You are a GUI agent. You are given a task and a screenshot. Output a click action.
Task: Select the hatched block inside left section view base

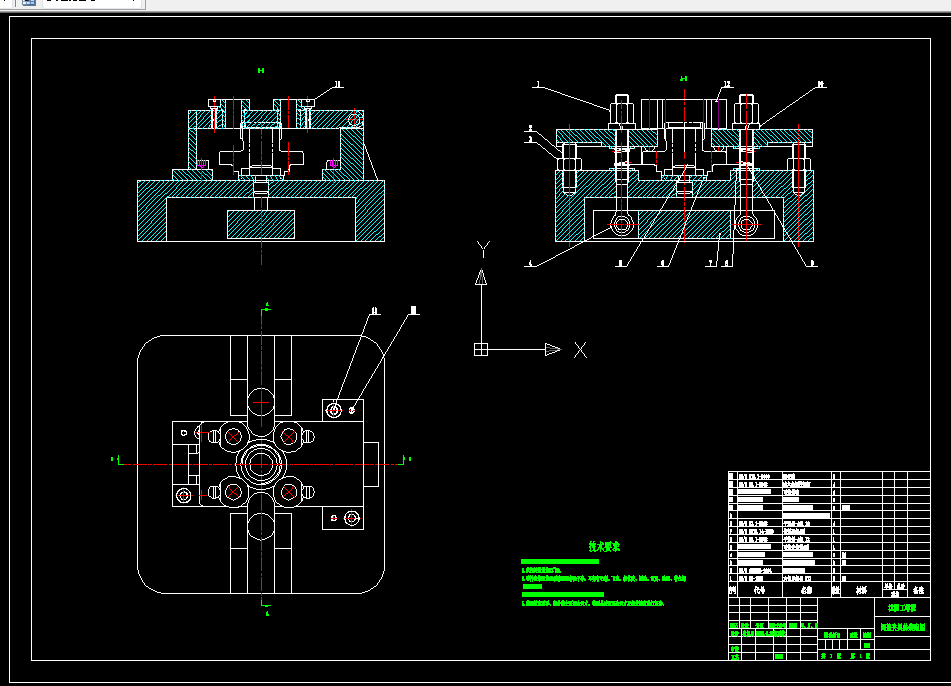click(x=261, y=224)
